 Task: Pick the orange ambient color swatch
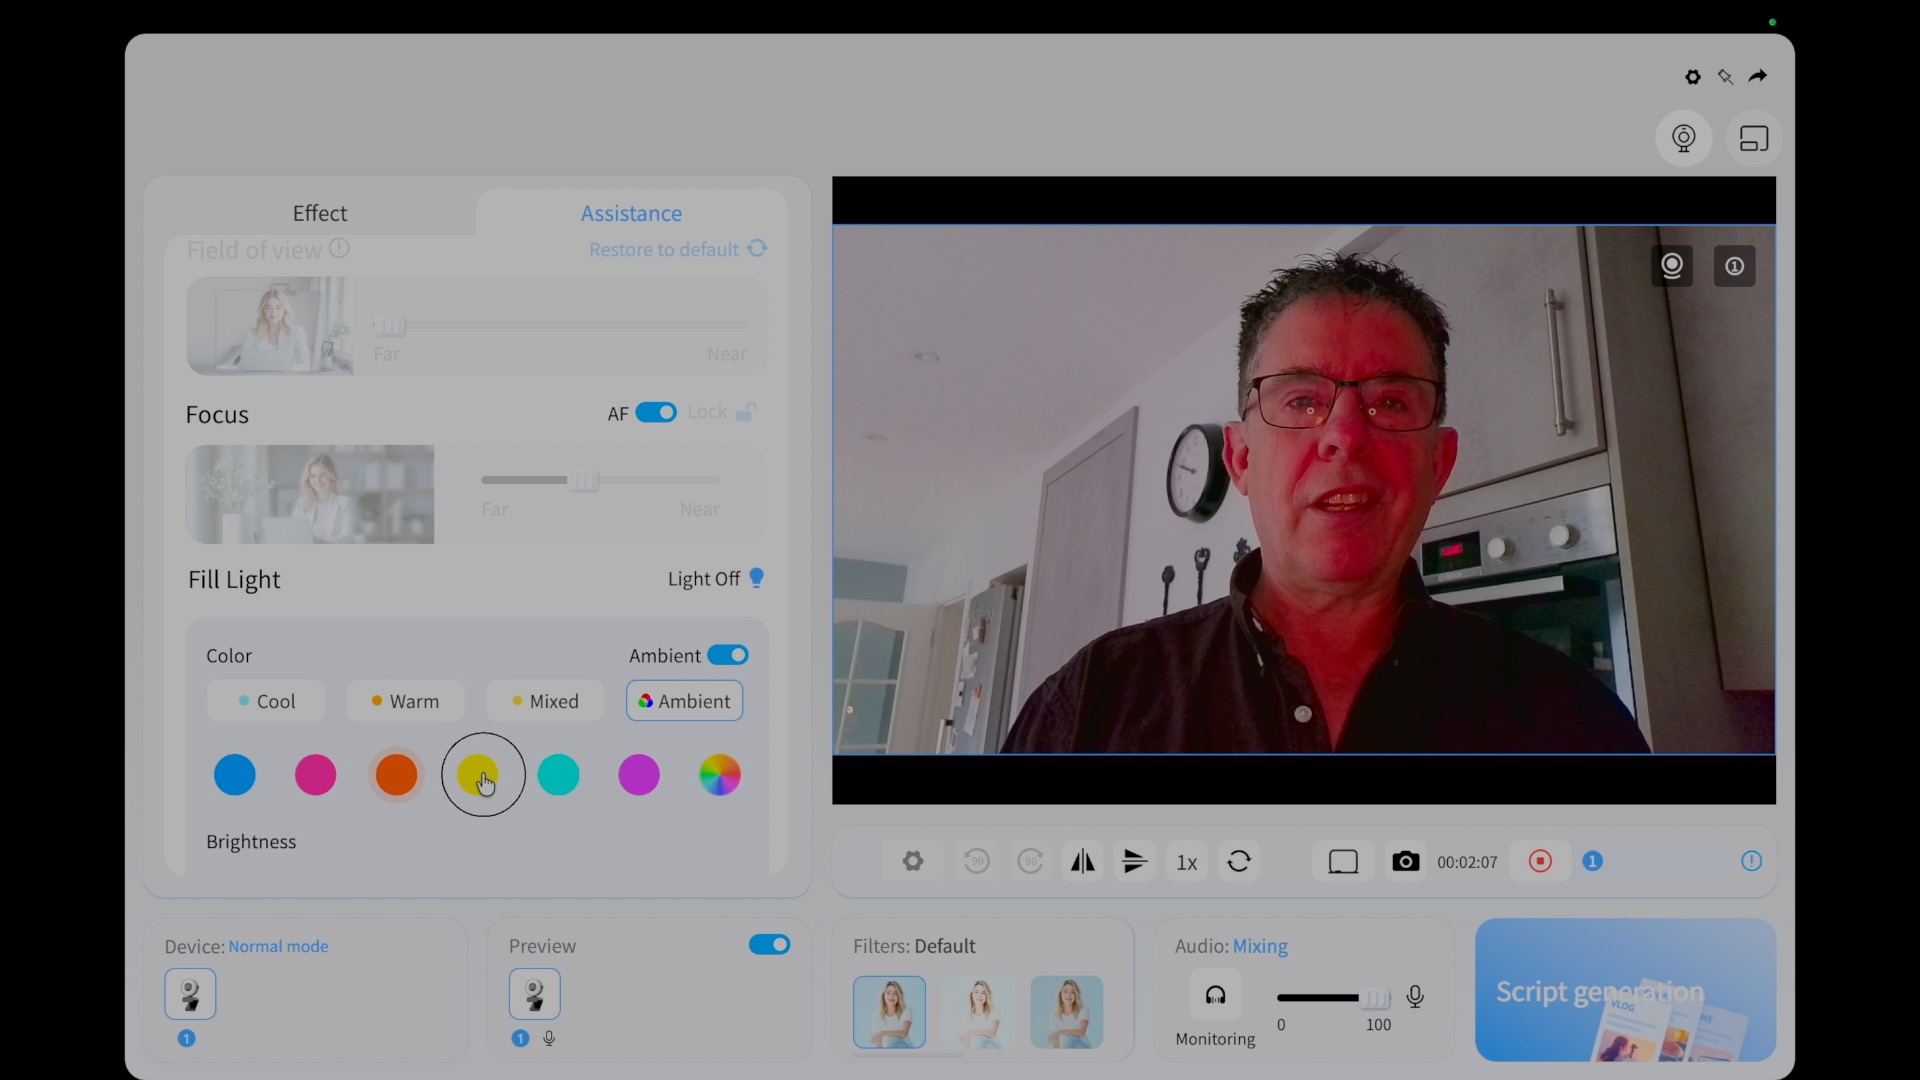click(396, 775)
